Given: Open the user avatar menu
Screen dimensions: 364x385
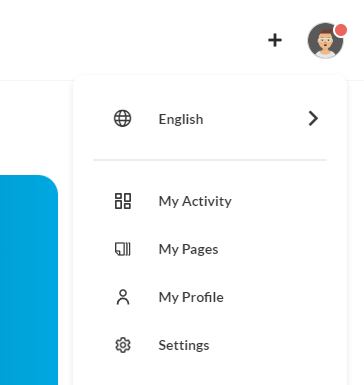Looking at the screenshot, I should click(x=325, y=41).
